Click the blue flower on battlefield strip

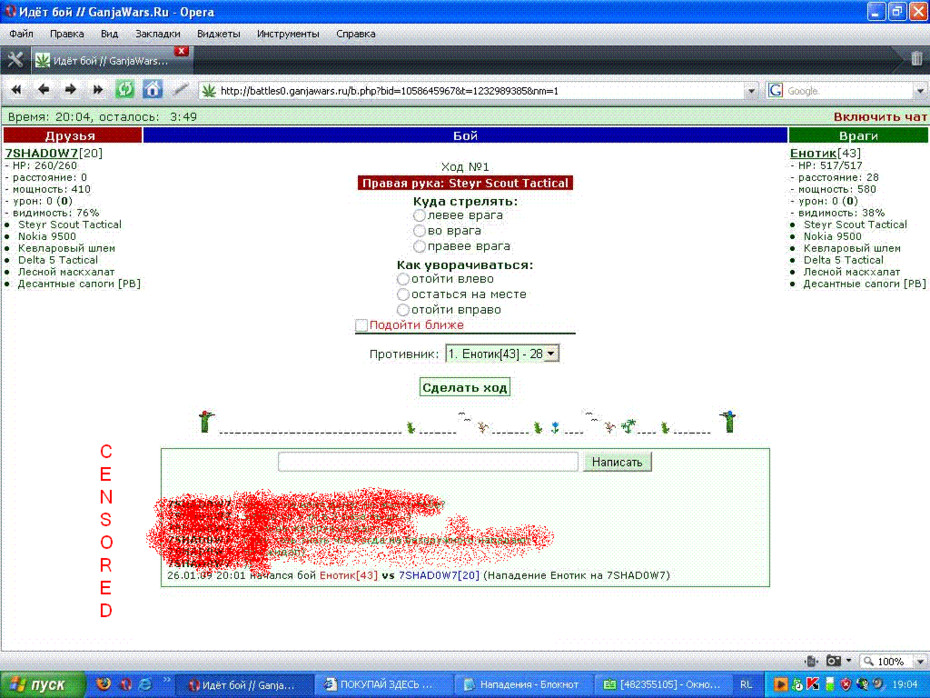(555, 427)
